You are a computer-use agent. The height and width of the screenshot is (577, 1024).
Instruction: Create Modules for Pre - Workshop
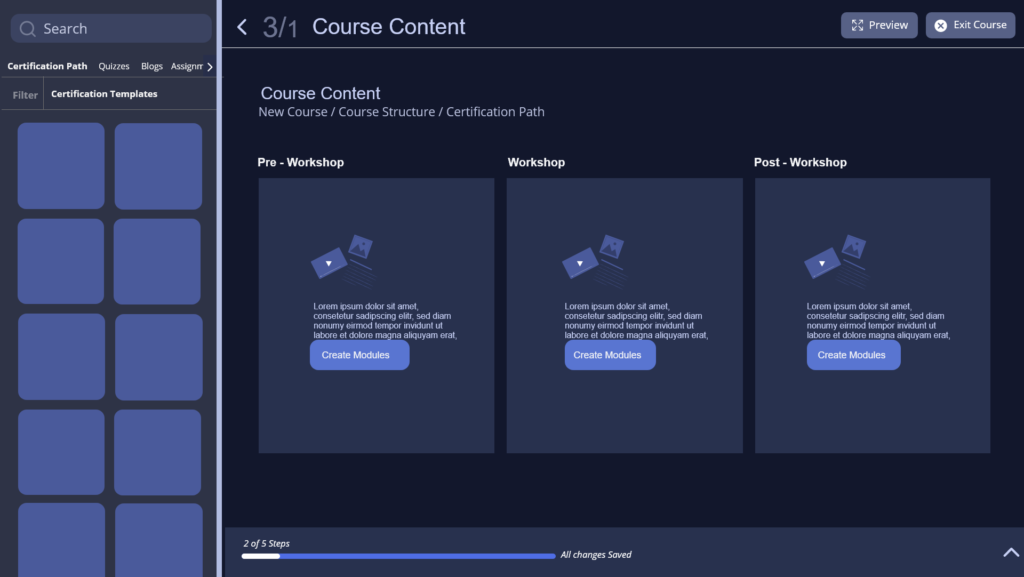359,355
